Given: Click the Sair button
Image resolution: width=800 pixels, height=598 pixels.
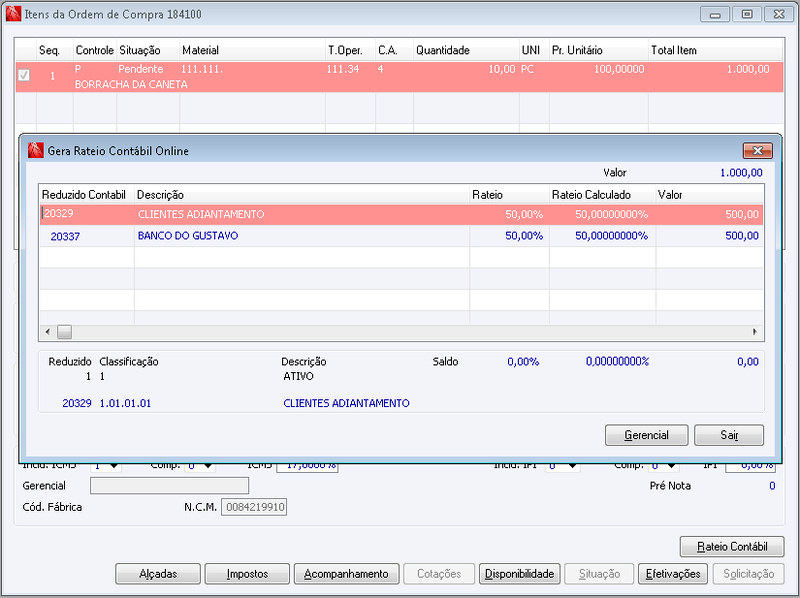Looking at the screenshot, I should coord(729,435).
